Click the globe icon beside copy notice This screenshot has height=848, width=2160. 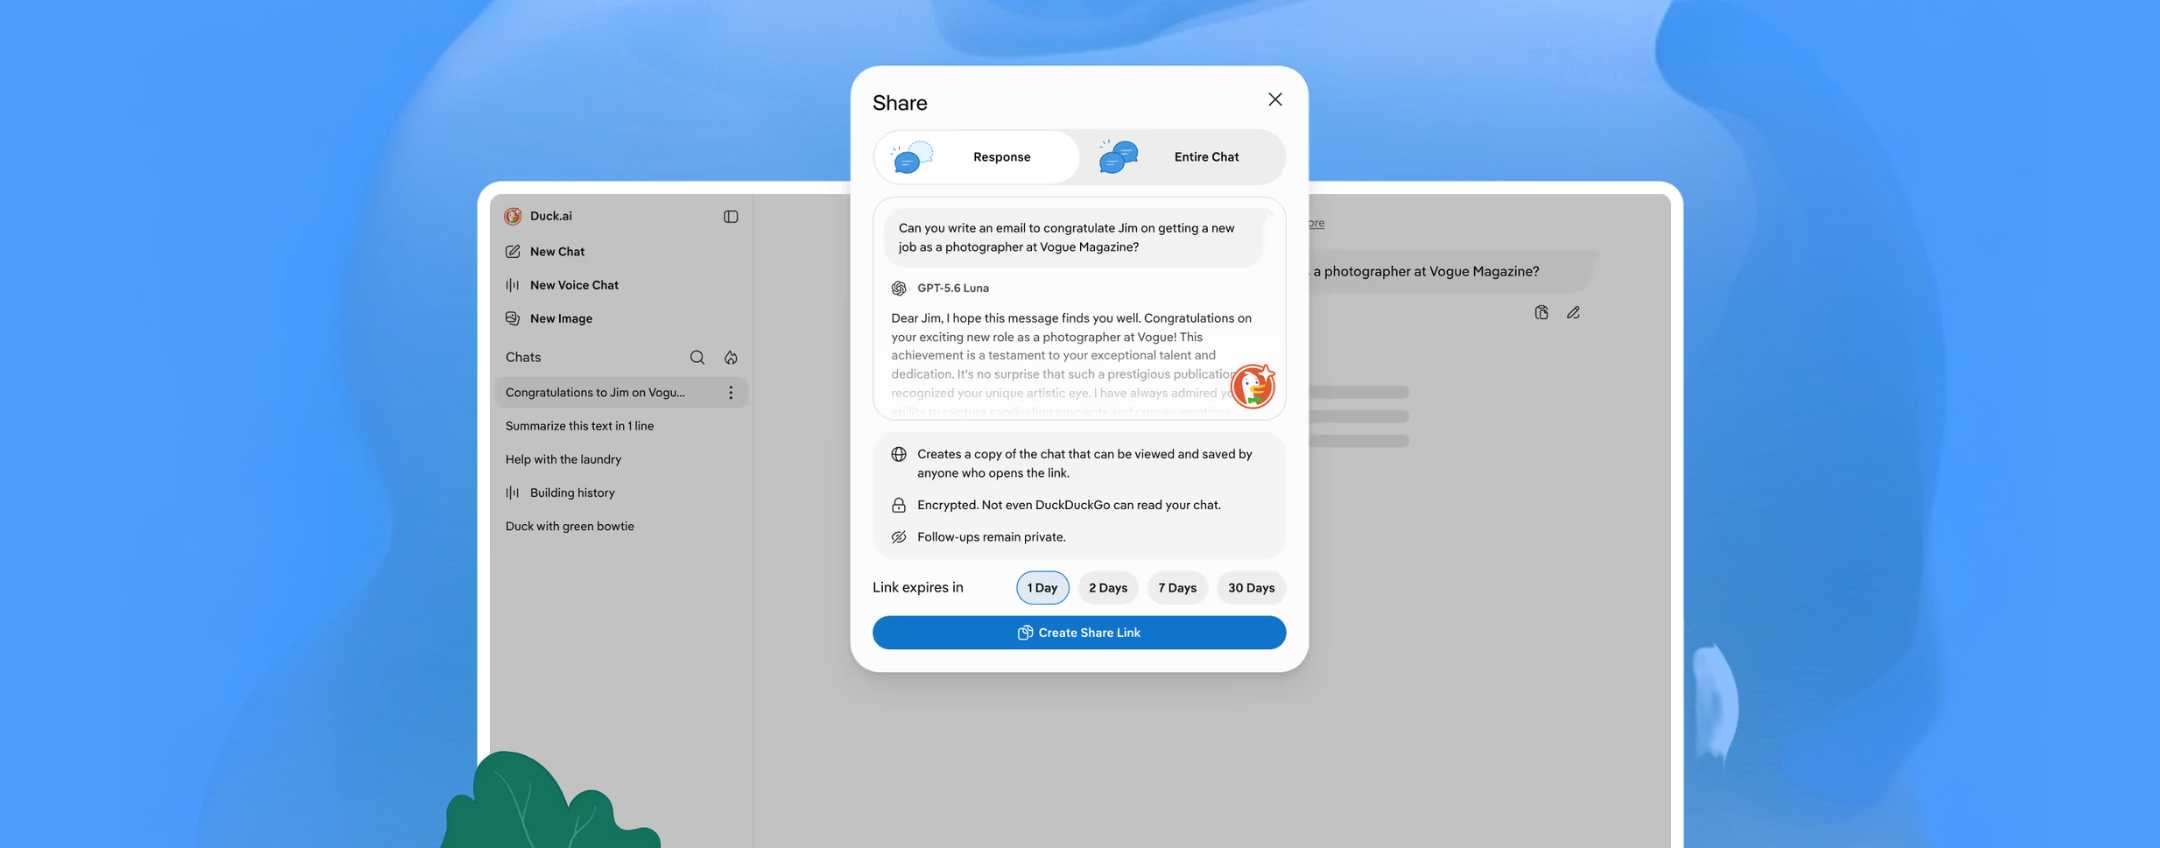click(899, 454)
